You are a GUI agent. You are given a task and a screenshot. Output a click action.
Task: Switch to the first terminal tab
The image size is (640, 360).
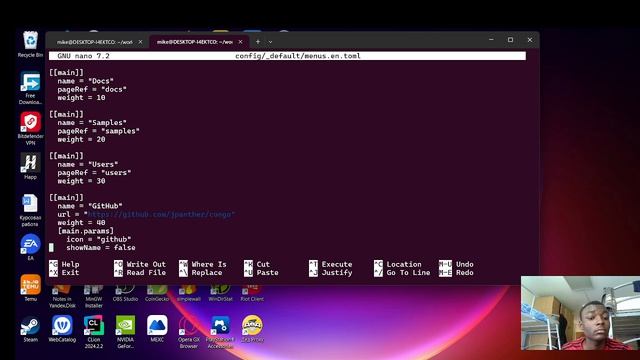coord(94,42)
